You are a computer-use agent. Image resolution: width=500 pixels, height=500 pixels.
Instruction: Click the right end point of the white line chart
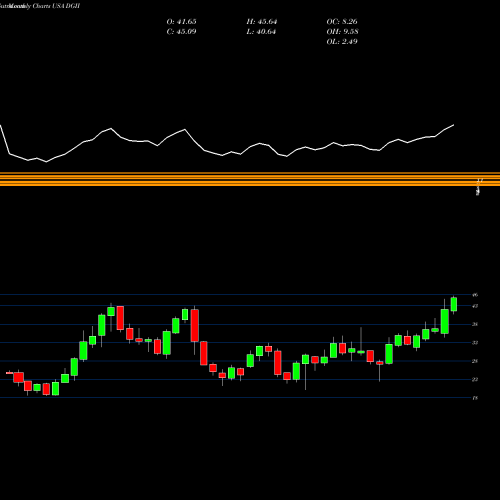pyautogui.click(x=454, y=125)
